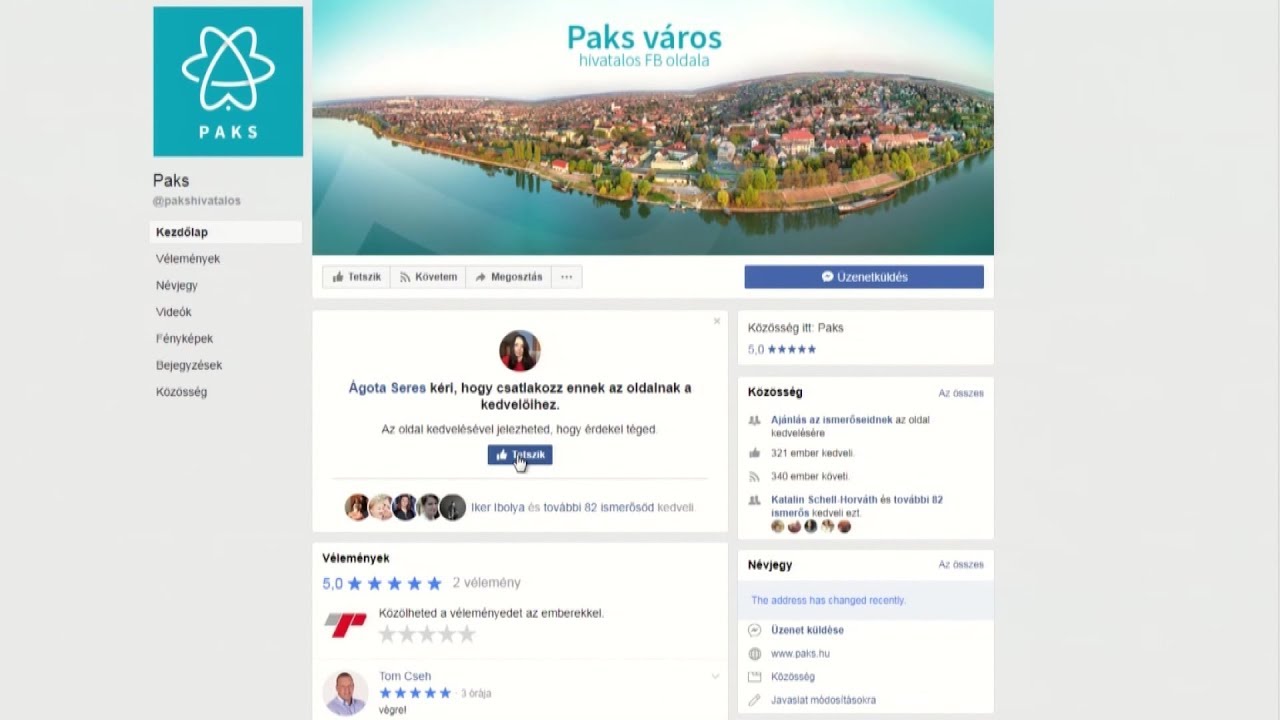Send a message via Üzenetküldés button
Image resolution: width=1280 pixels, height=720 pixels.
864,277
